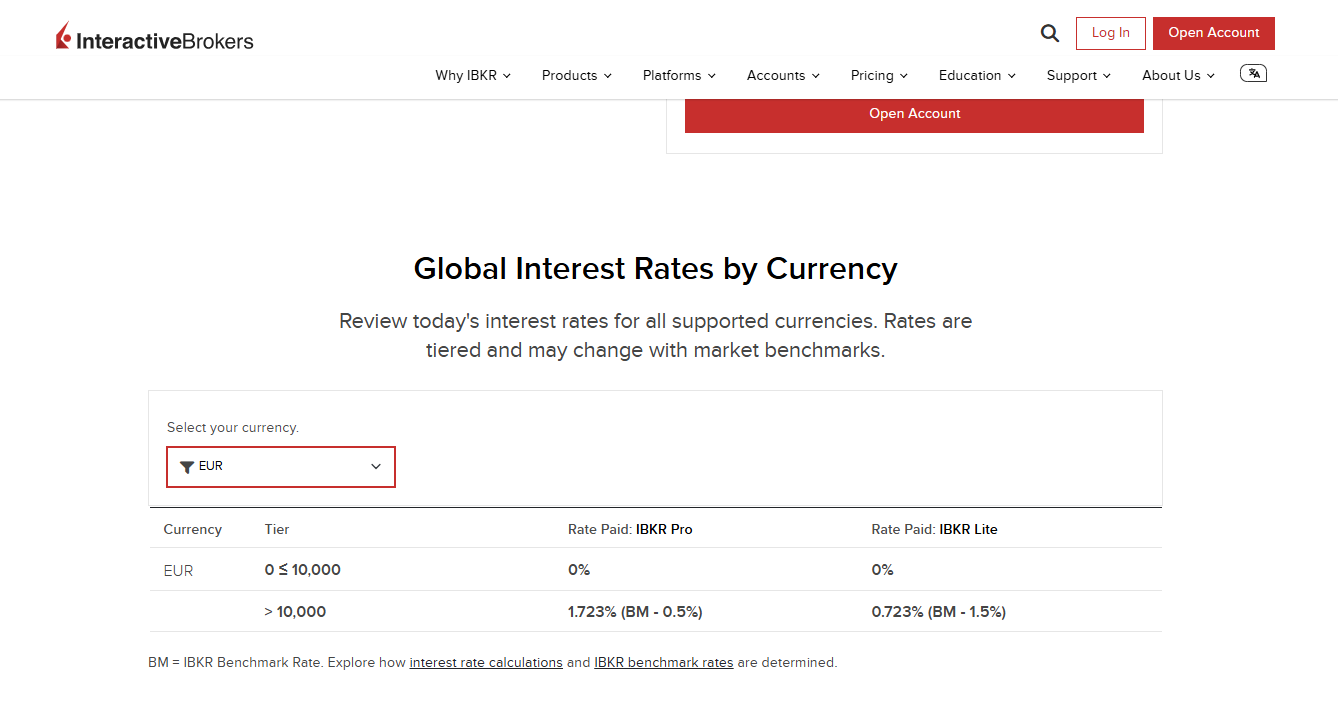Click the IBKR Lite 0% rate cell

[883, 570]
